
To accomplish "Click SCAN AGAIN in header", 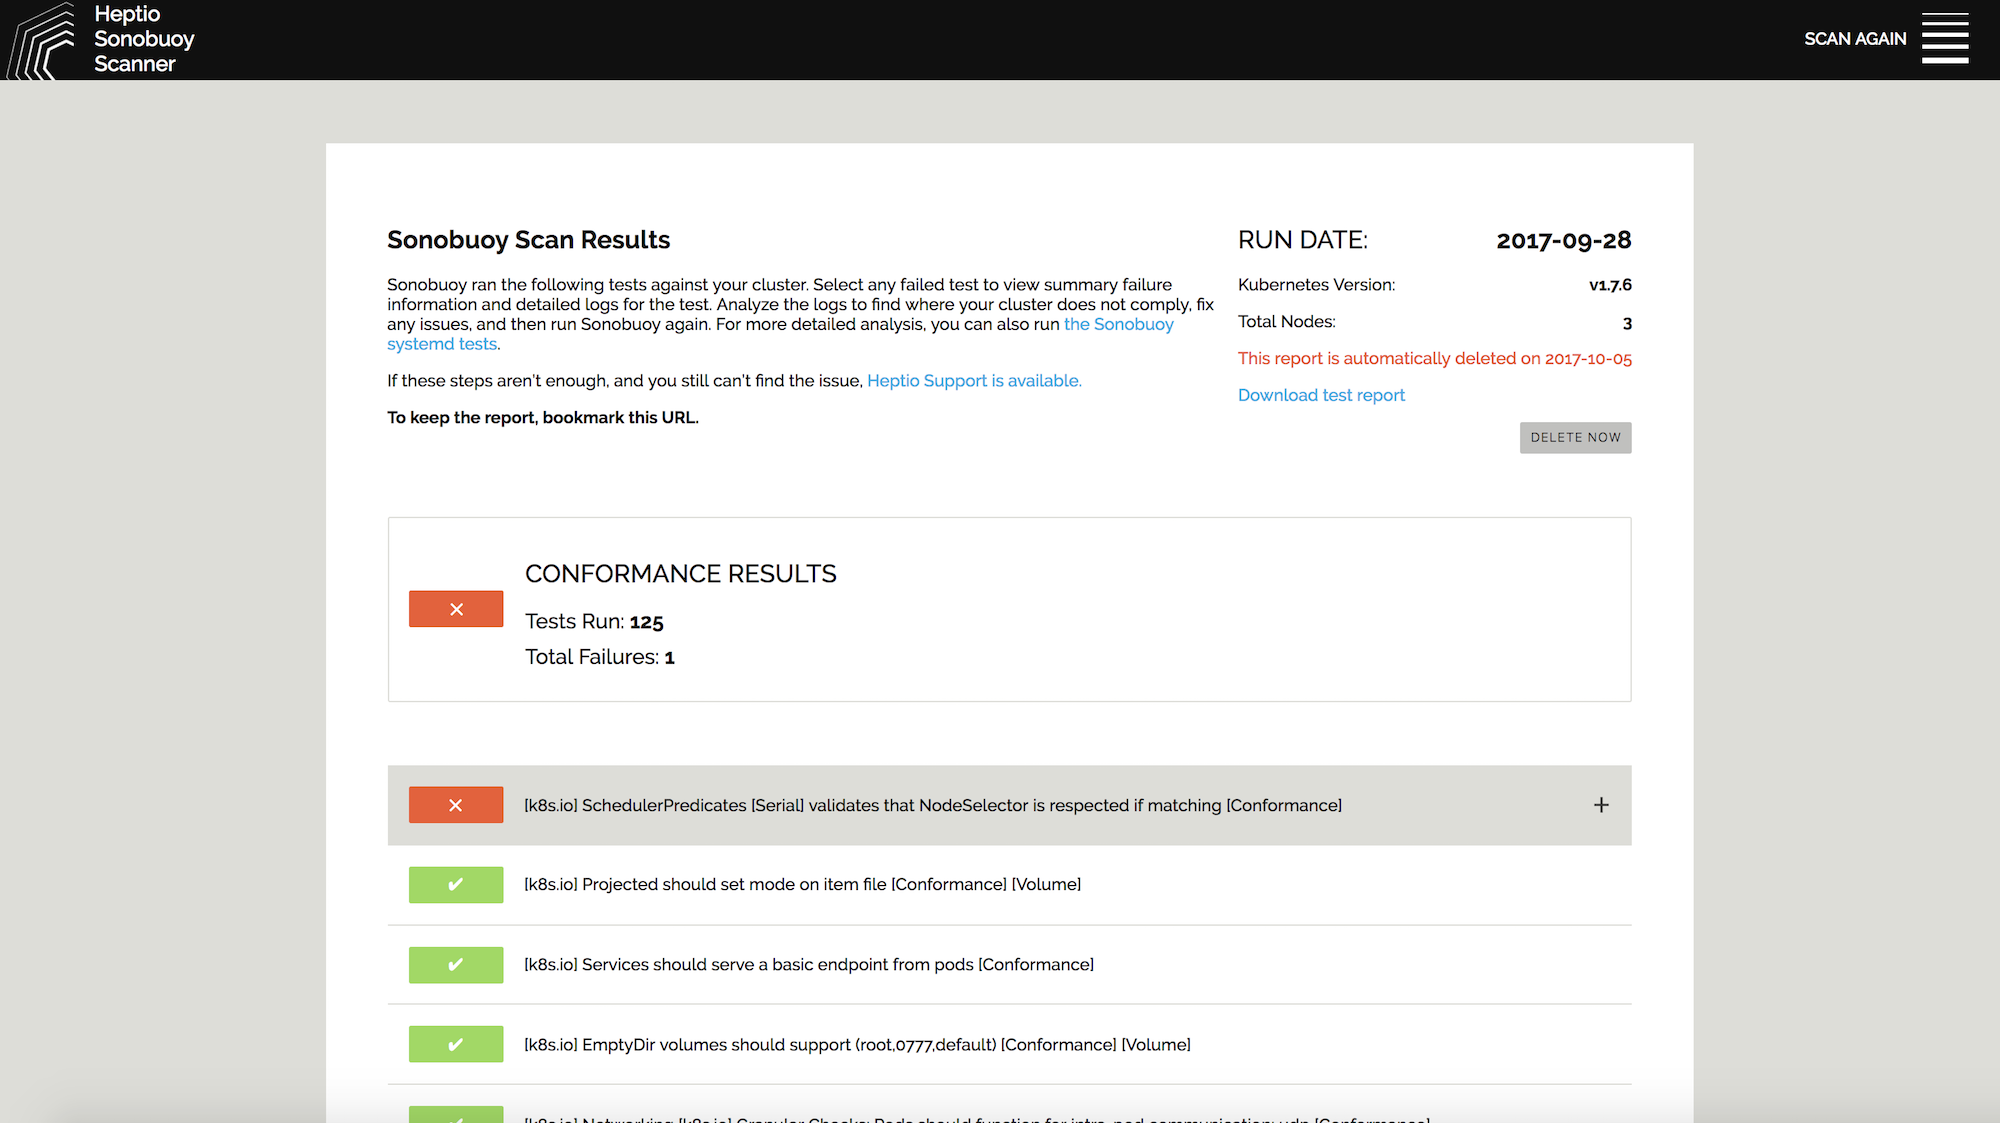I will (1854, 39).
